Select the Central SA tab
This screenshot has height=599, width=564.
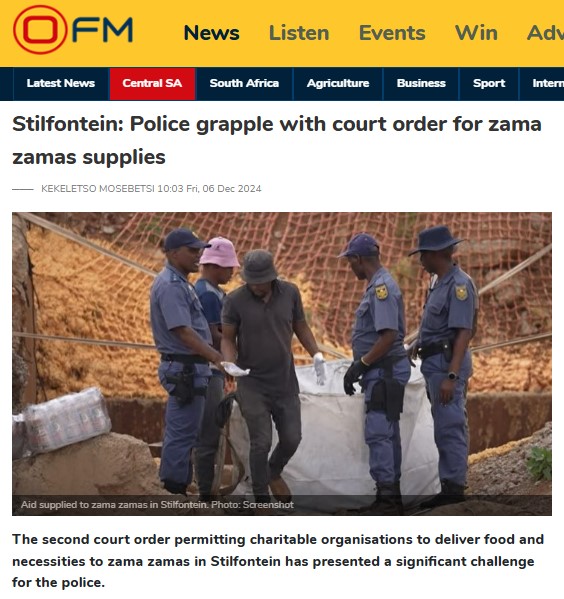point(152,83)
